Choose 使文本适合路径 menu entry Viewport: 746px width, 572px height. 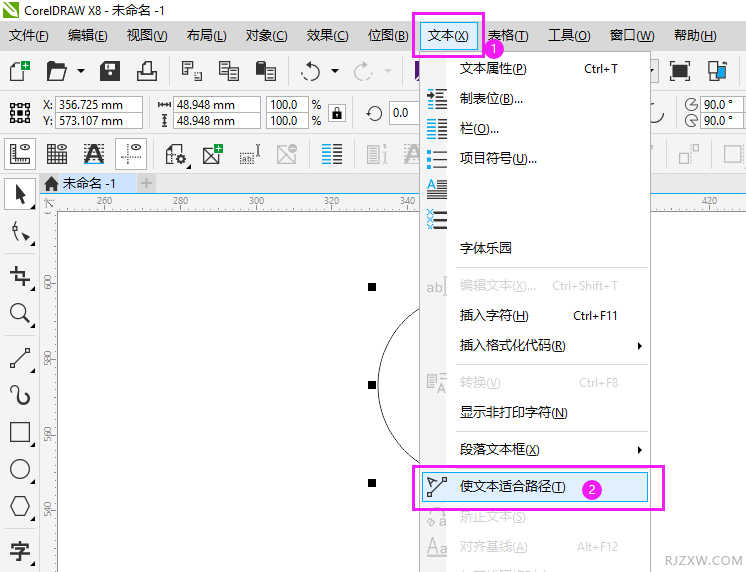(512, 487)
